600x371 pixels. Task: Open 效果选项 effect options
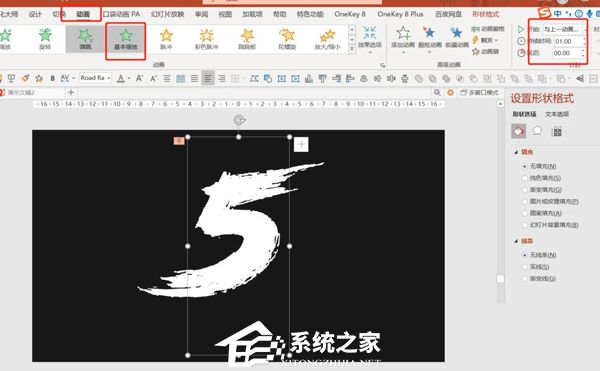[370, 40]
